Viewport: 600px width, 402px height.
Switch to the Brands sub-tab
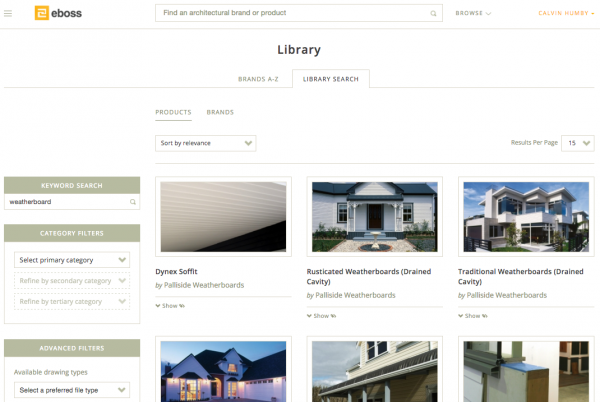point(220,112)
